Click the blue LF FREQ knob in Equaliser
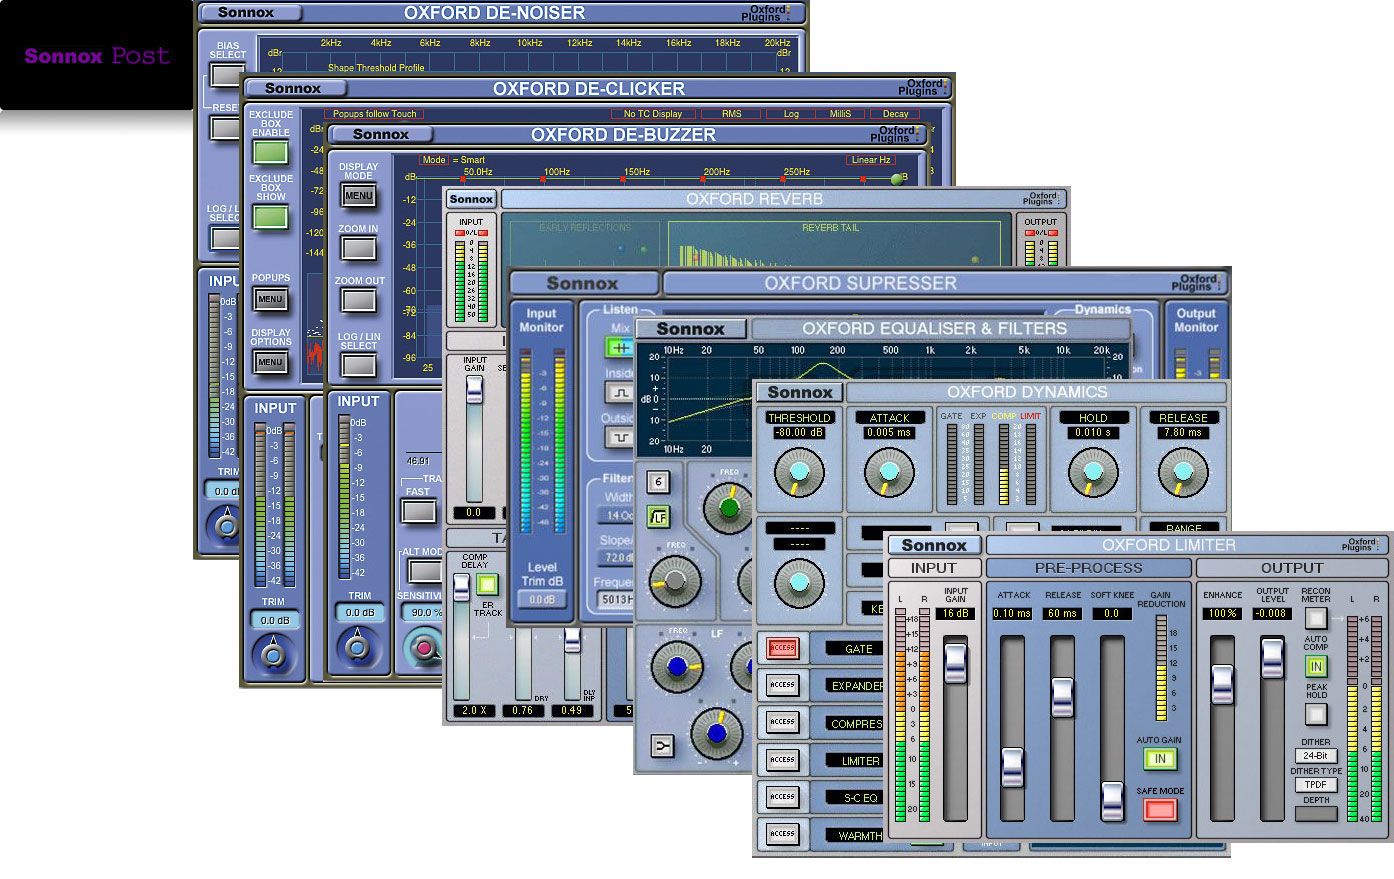Viewport: 1394px width, 879px height. 677,667
